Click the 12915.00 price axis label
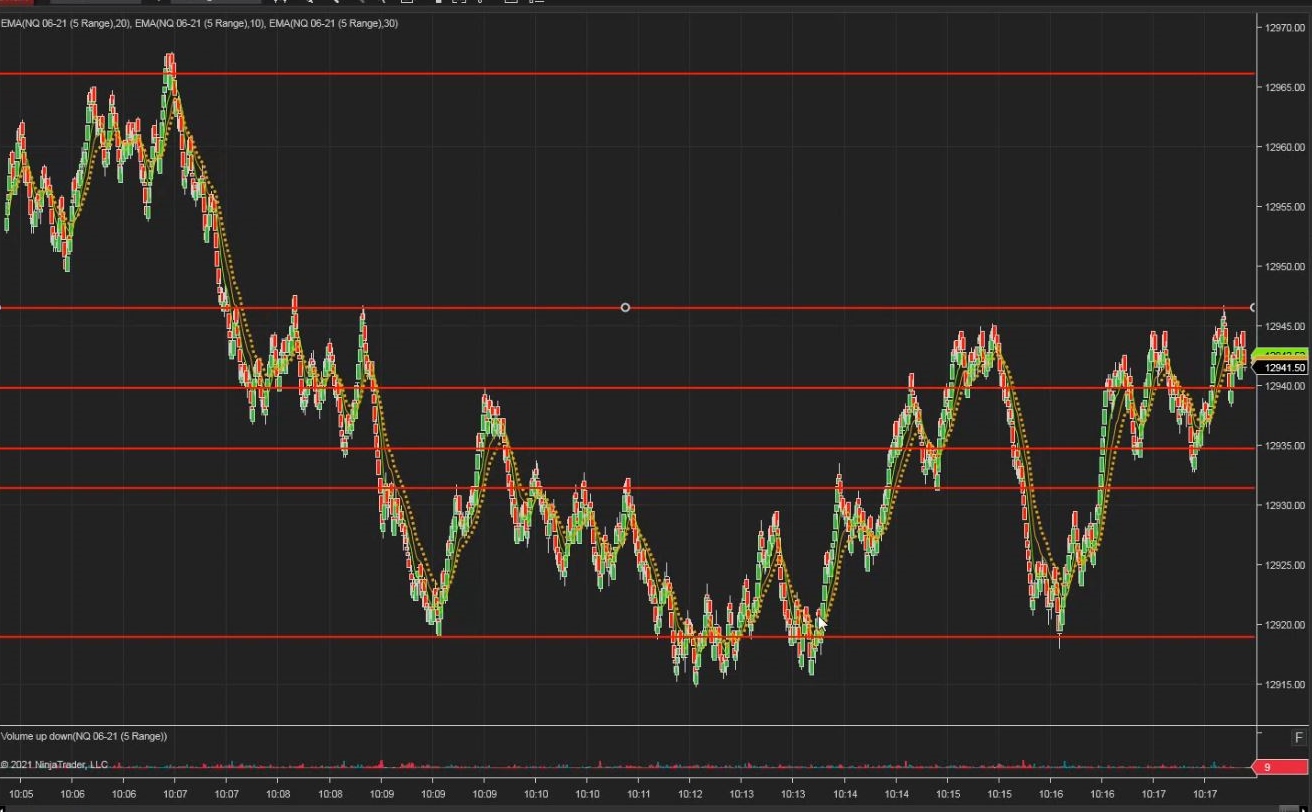Viewport: 1312px width, 812px height. tap(1284, 685)
